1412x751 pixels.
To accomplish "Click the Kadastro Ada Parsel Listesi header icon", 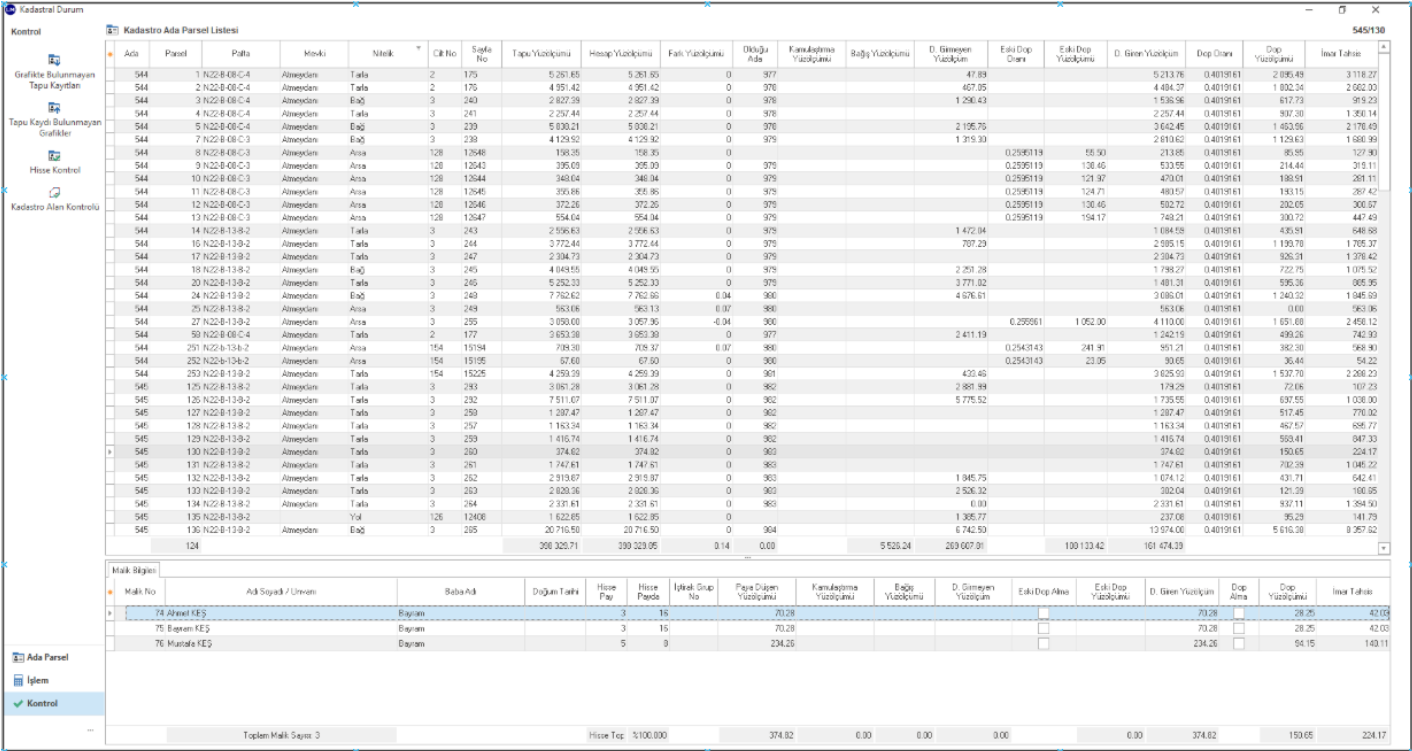I will (x=113, y=31).
